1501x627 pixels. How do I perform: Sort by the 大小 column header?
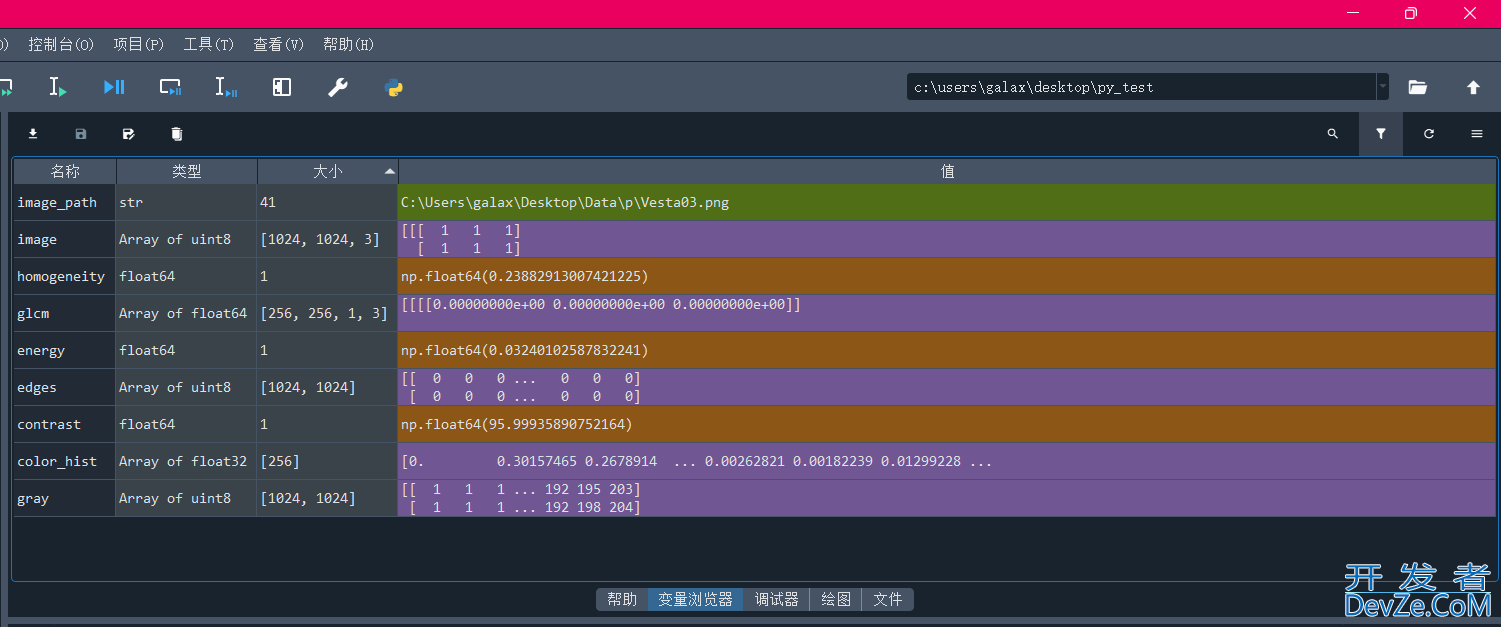click(328, 171)
